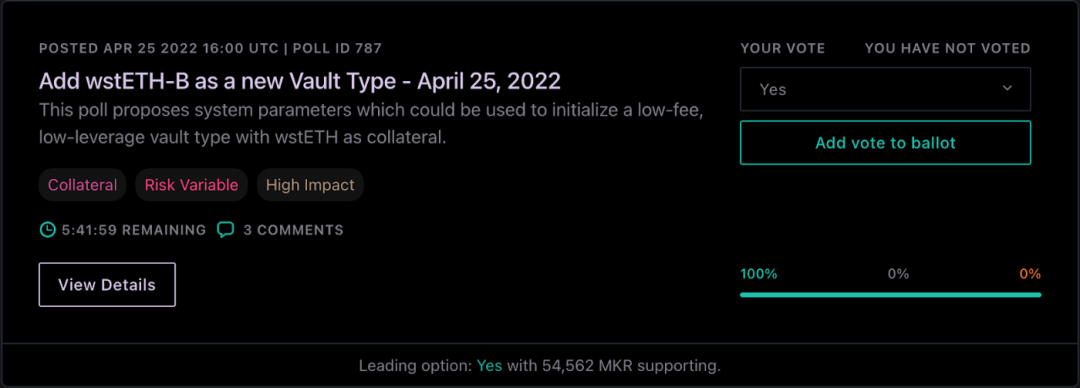
Task: Click the orange 0% percentage label
Action: pyautogui.click(x=1030, y=274)
